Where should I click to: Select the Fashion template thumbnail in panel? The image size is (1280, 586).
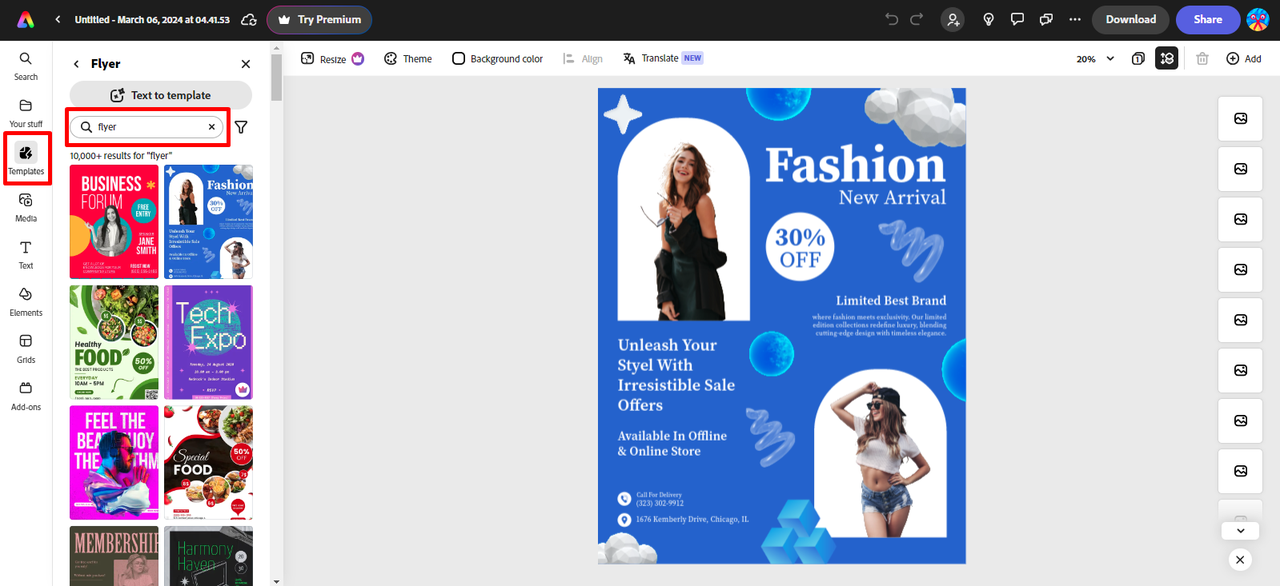(208, 222)
